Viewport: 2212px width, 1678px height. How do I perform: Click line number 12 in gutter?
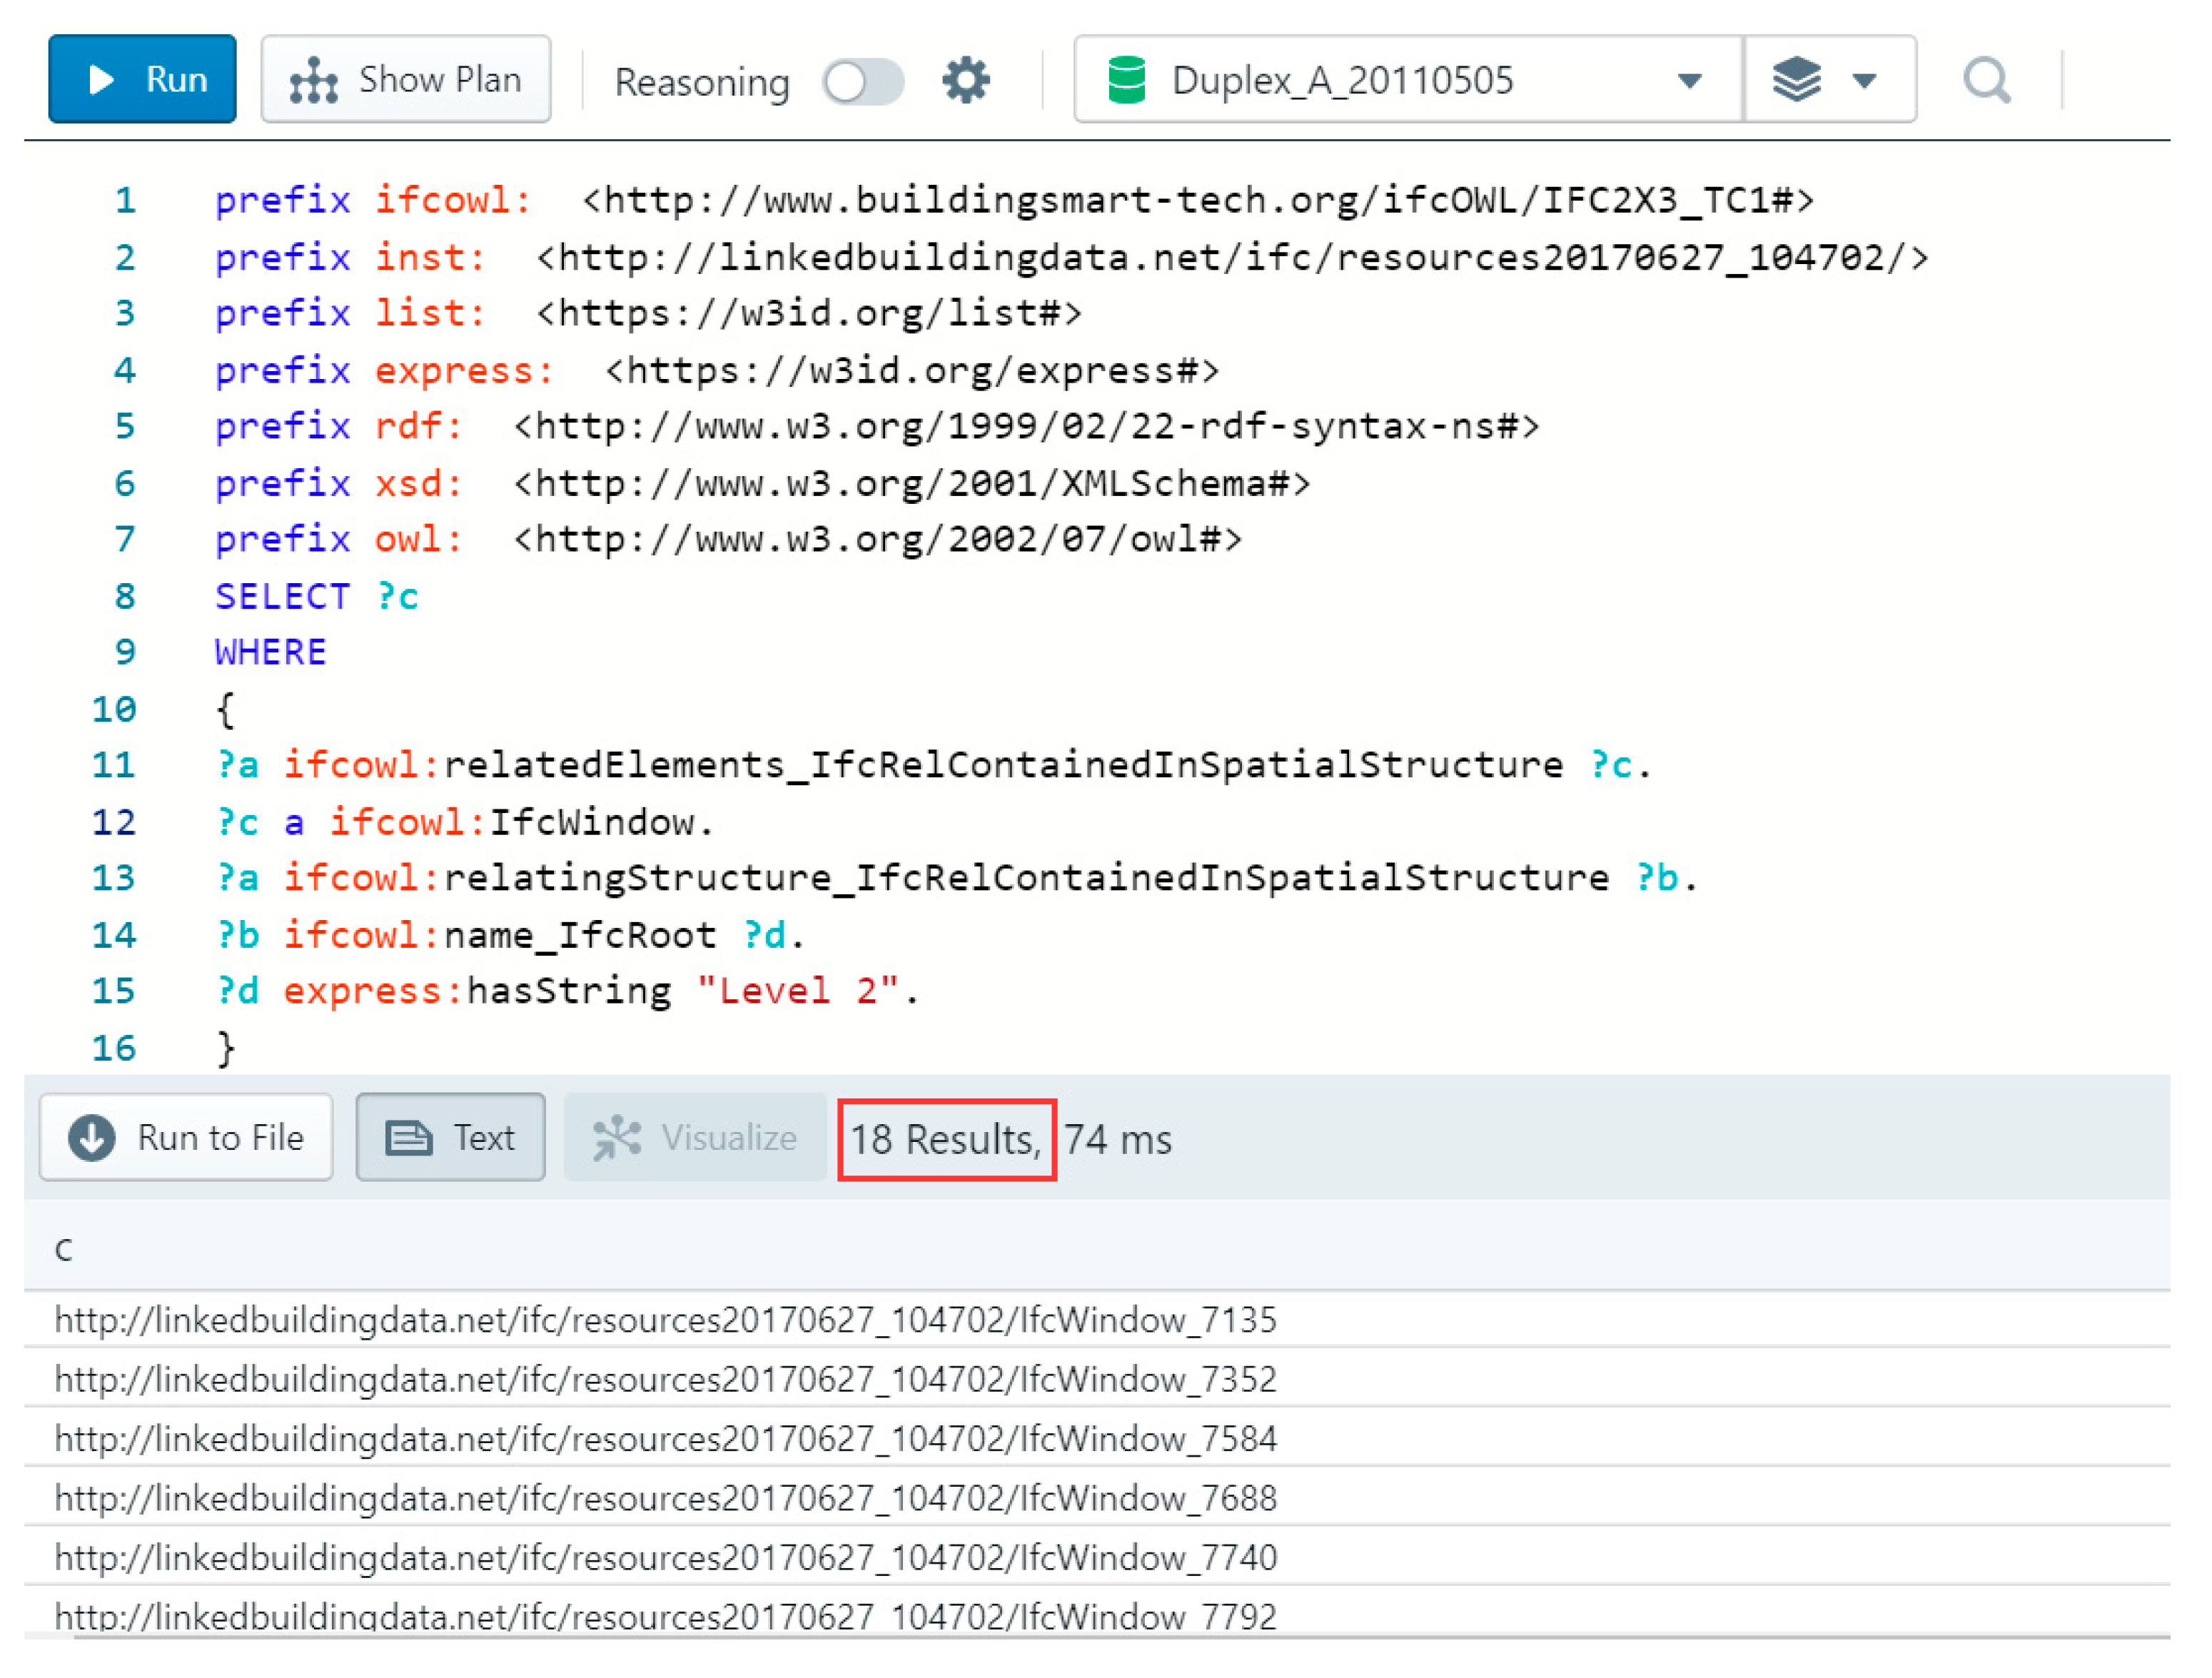113,822
